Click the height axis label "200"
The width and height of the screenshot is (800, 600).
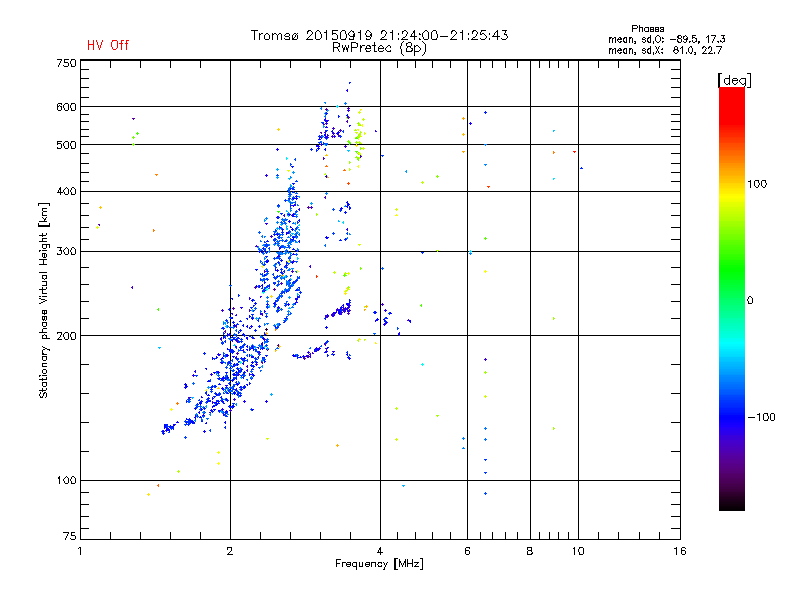(x=66, y=336)
